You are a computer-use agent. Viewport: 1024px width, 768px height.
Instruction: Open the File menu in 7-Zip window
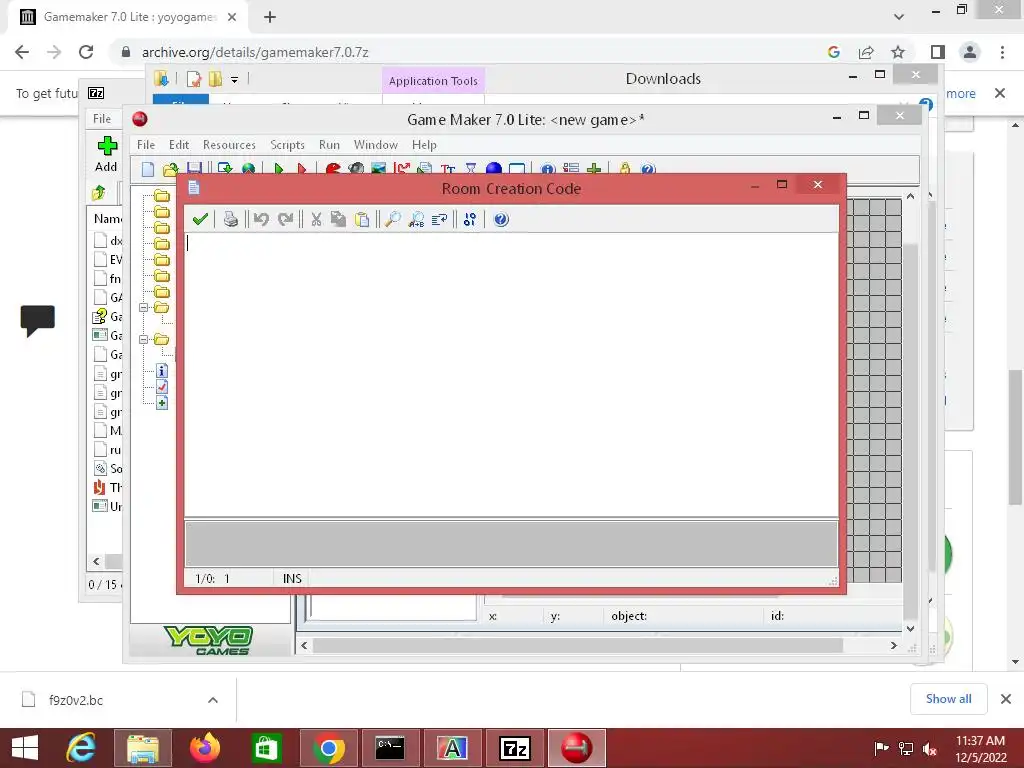(x=102, y=119)
